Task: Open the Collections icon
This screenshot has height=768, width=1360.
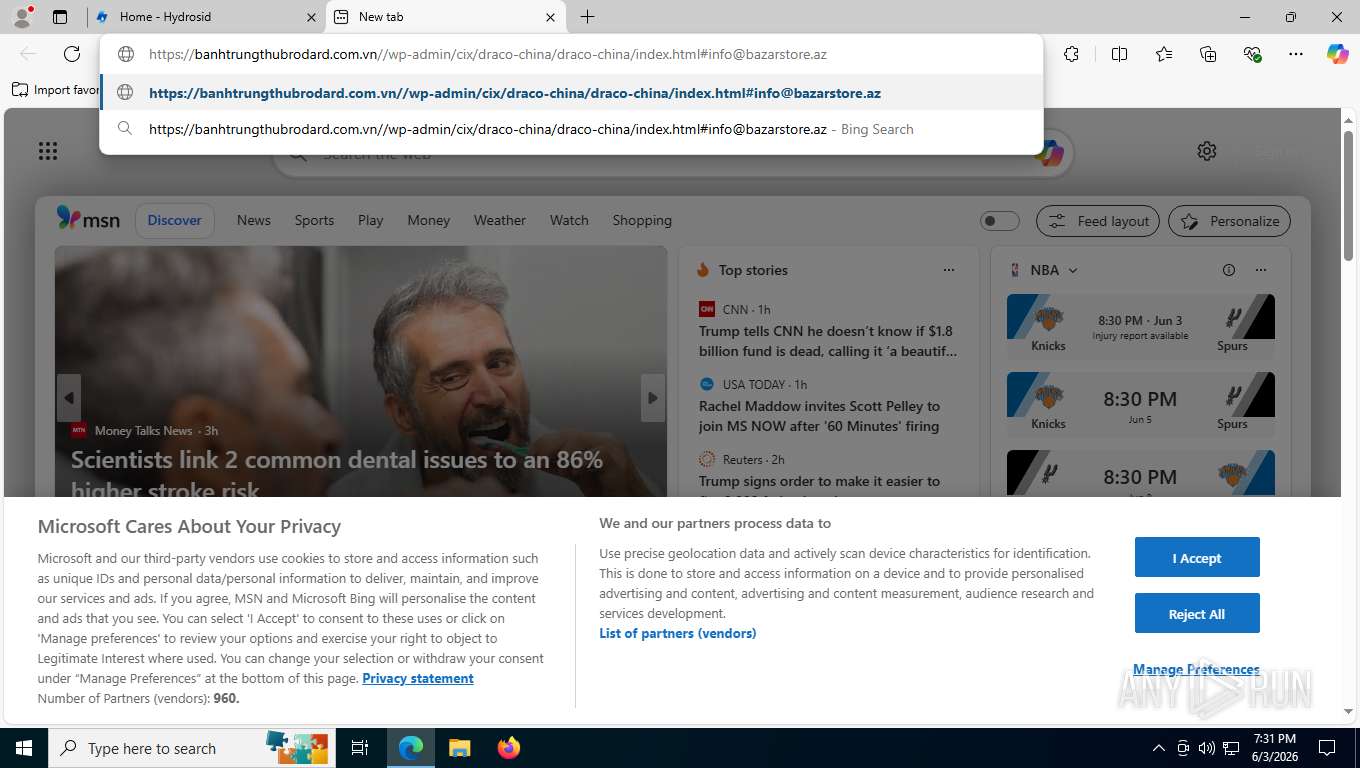Action: 1208,54
